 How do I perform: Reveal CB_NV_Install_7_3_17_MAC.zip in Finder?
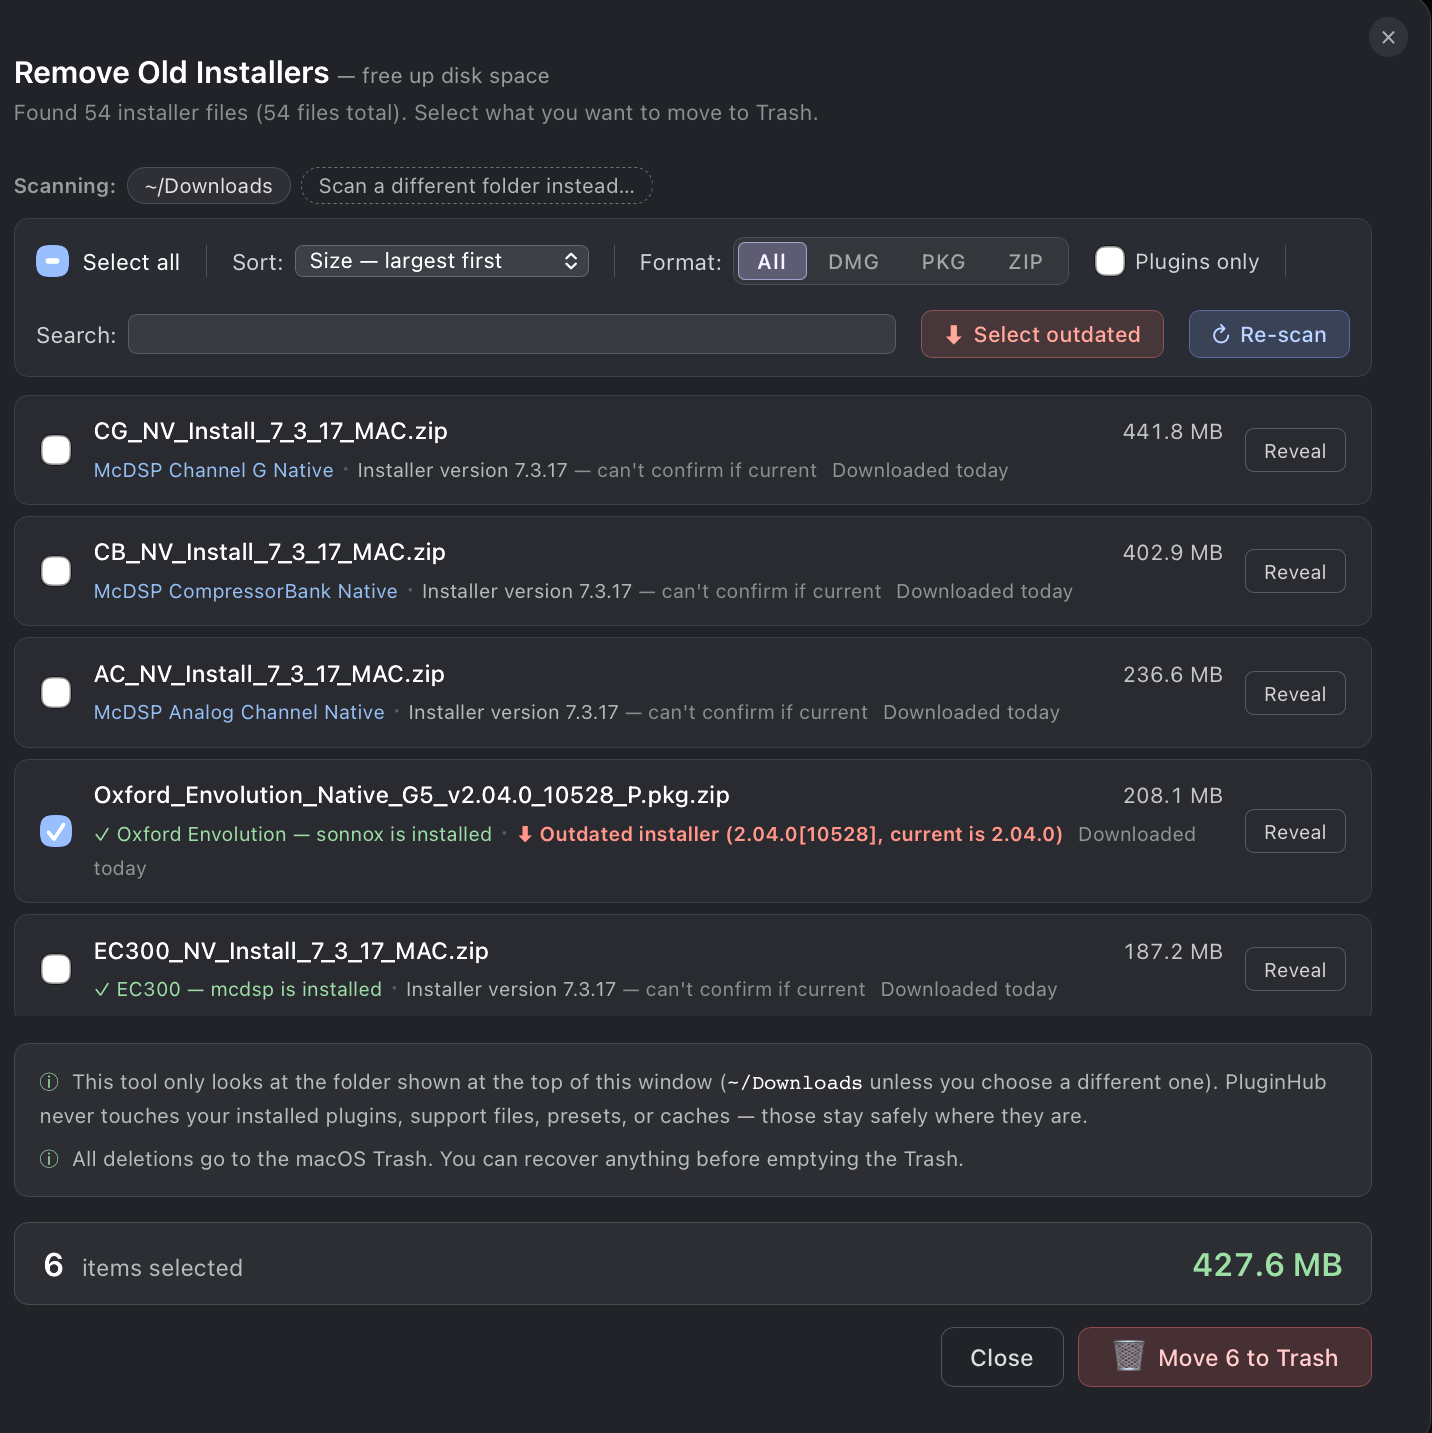coord(1295,571)
